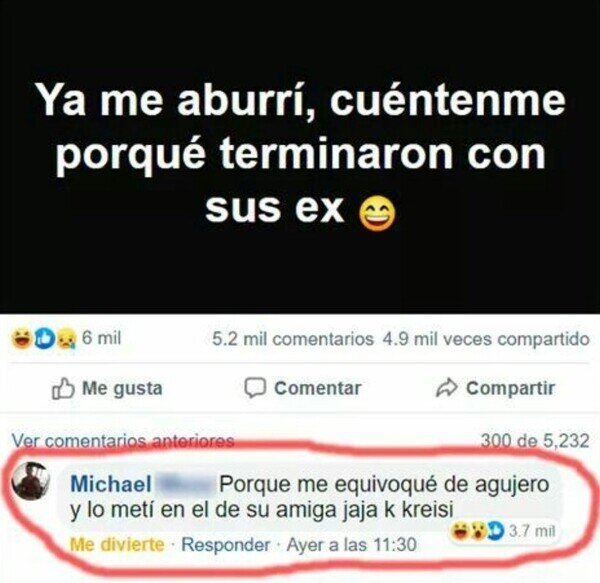
Task: Open the 5.2 mil comentarios list
Action: (x=293, y=339)
